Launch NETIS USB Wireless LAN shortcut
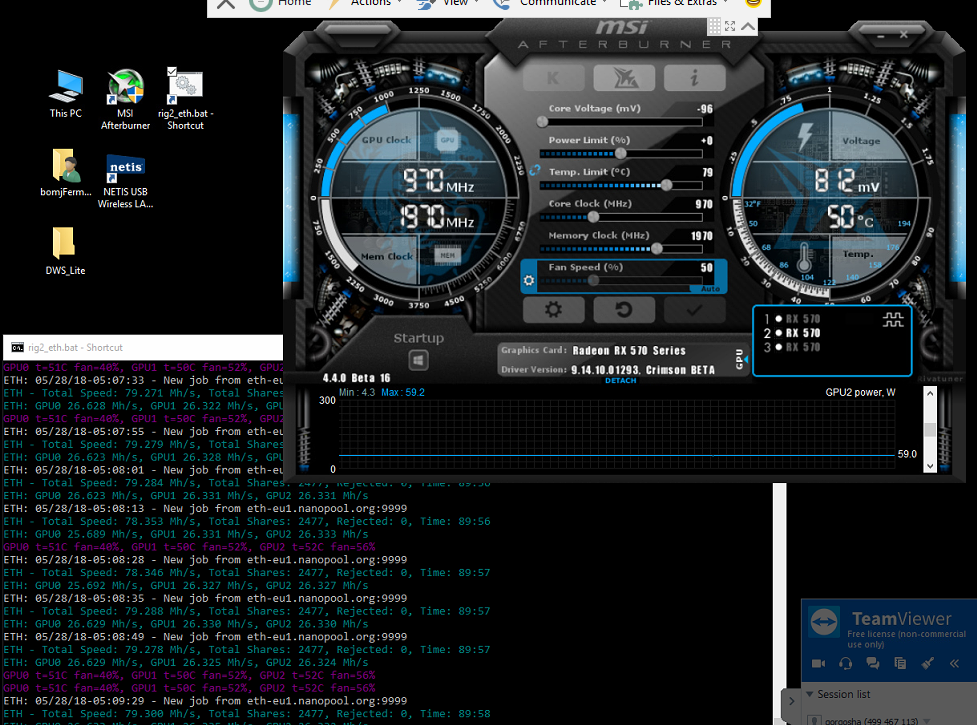Viewport: 977px width, 725px height. pos(125,181)
